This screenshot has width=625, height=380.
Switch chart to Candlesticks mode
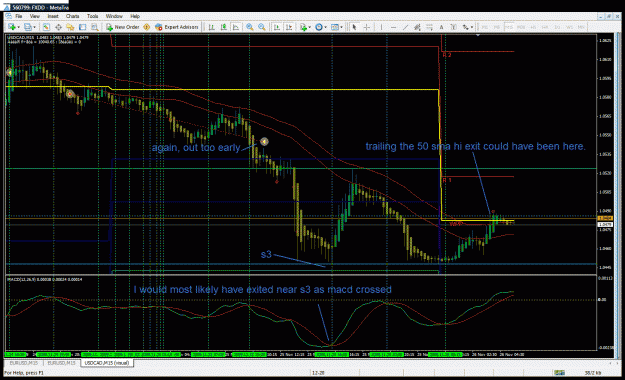coord(224,27)
